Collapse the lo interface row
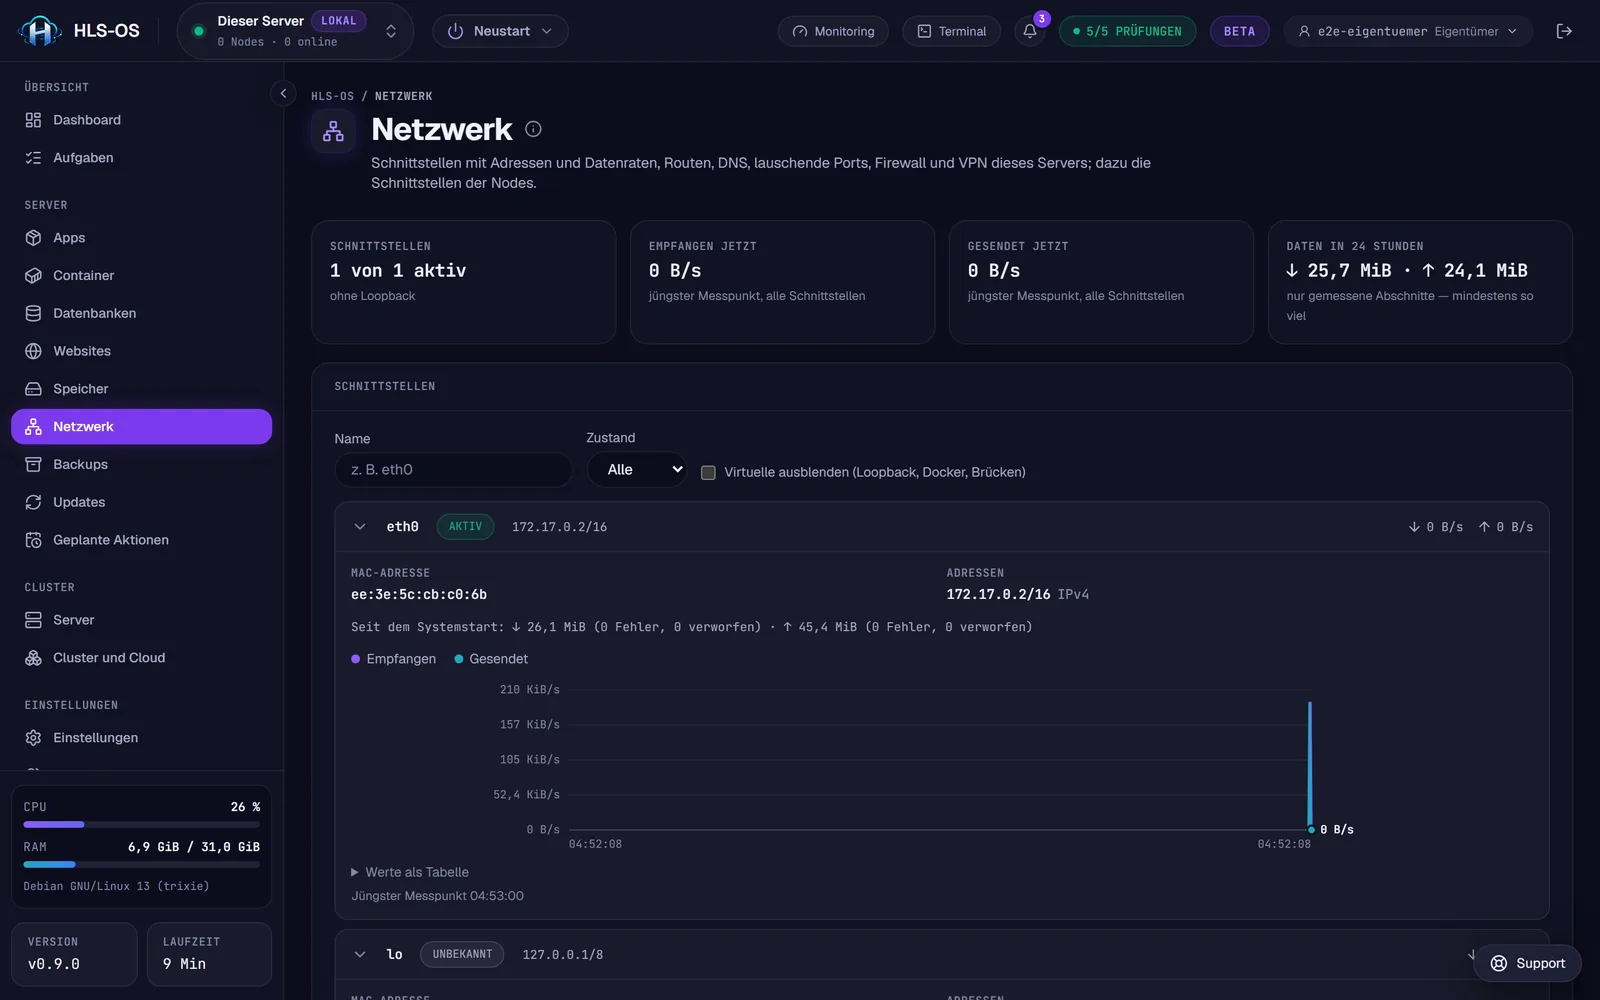Viewport: 1600px width, 1000px height. (x=360, y=954)
